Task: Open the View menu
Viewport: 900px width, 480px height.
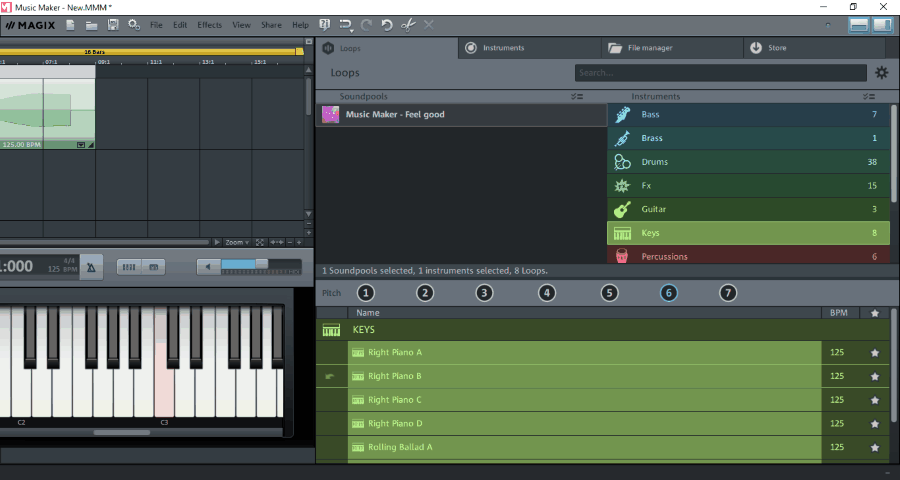Action: [x=241, y=25]
